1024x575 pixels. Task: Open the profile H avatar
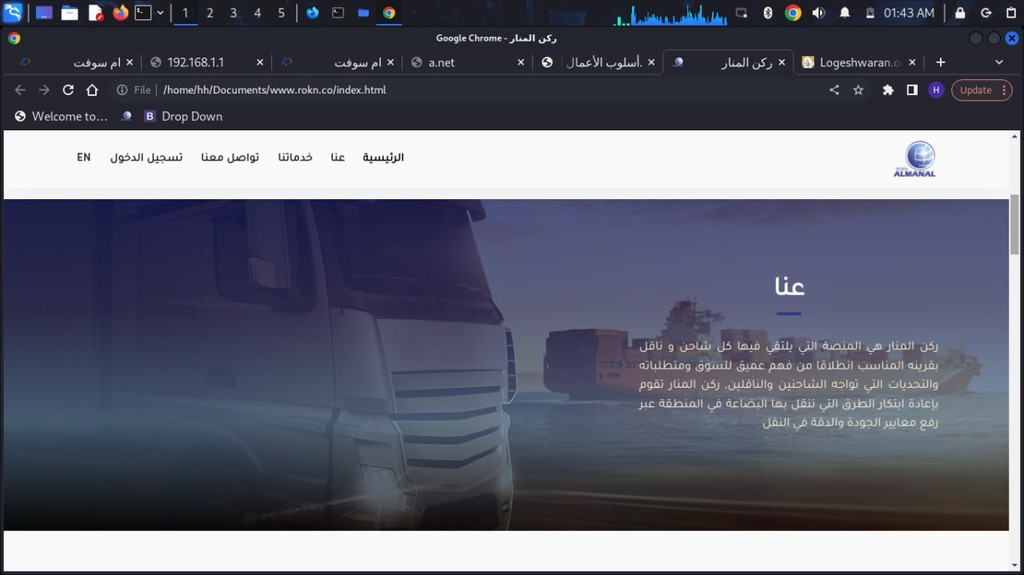936,90
